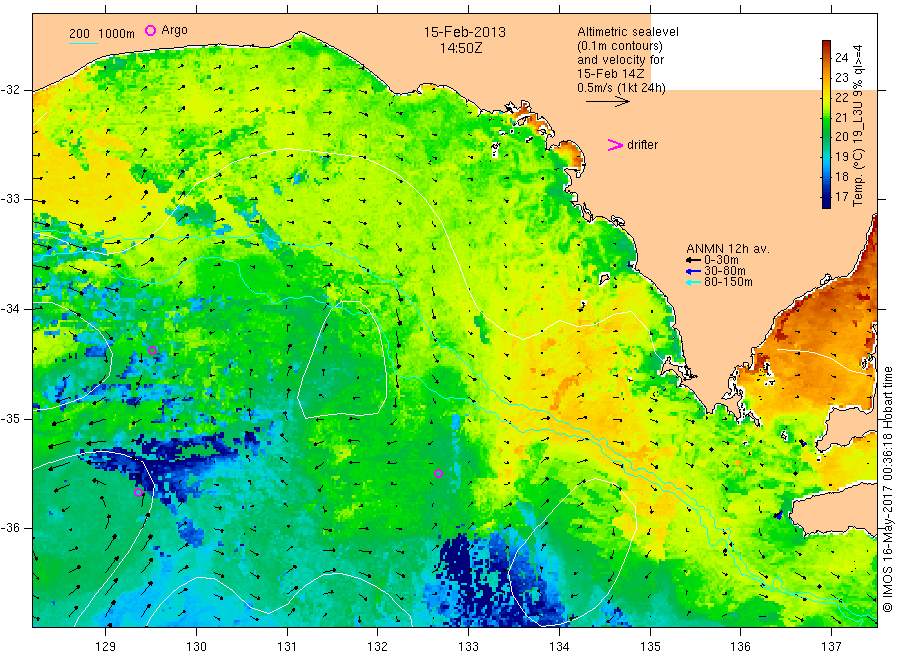Click the latitude label -35

pyautogui.click(x=11, y=418)
